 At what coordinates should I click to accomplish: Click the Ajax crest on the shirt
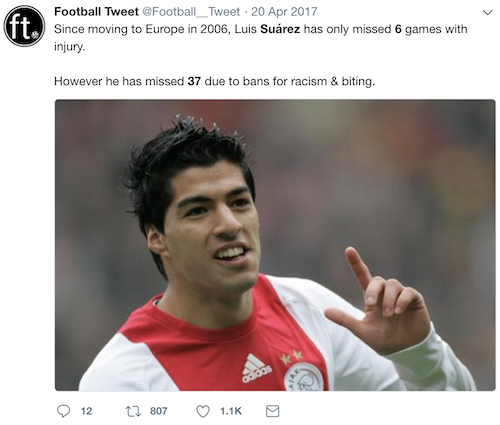pos(304,377)
